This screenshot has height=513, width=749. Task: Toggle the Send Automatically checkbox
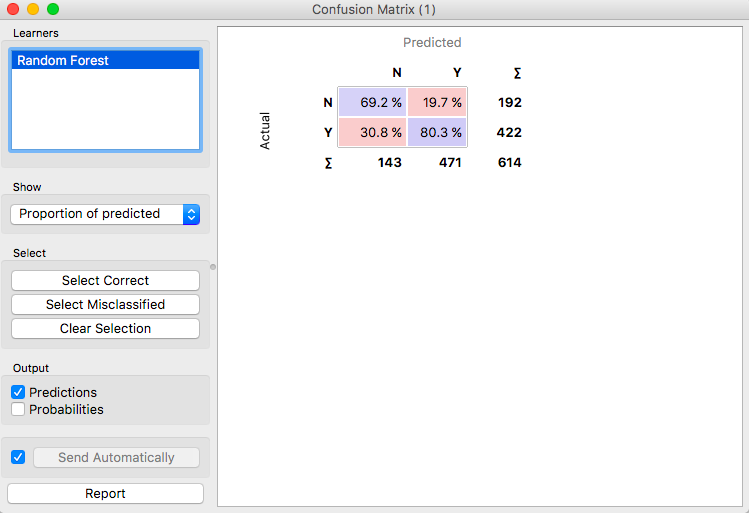click(x=18, y=458)
